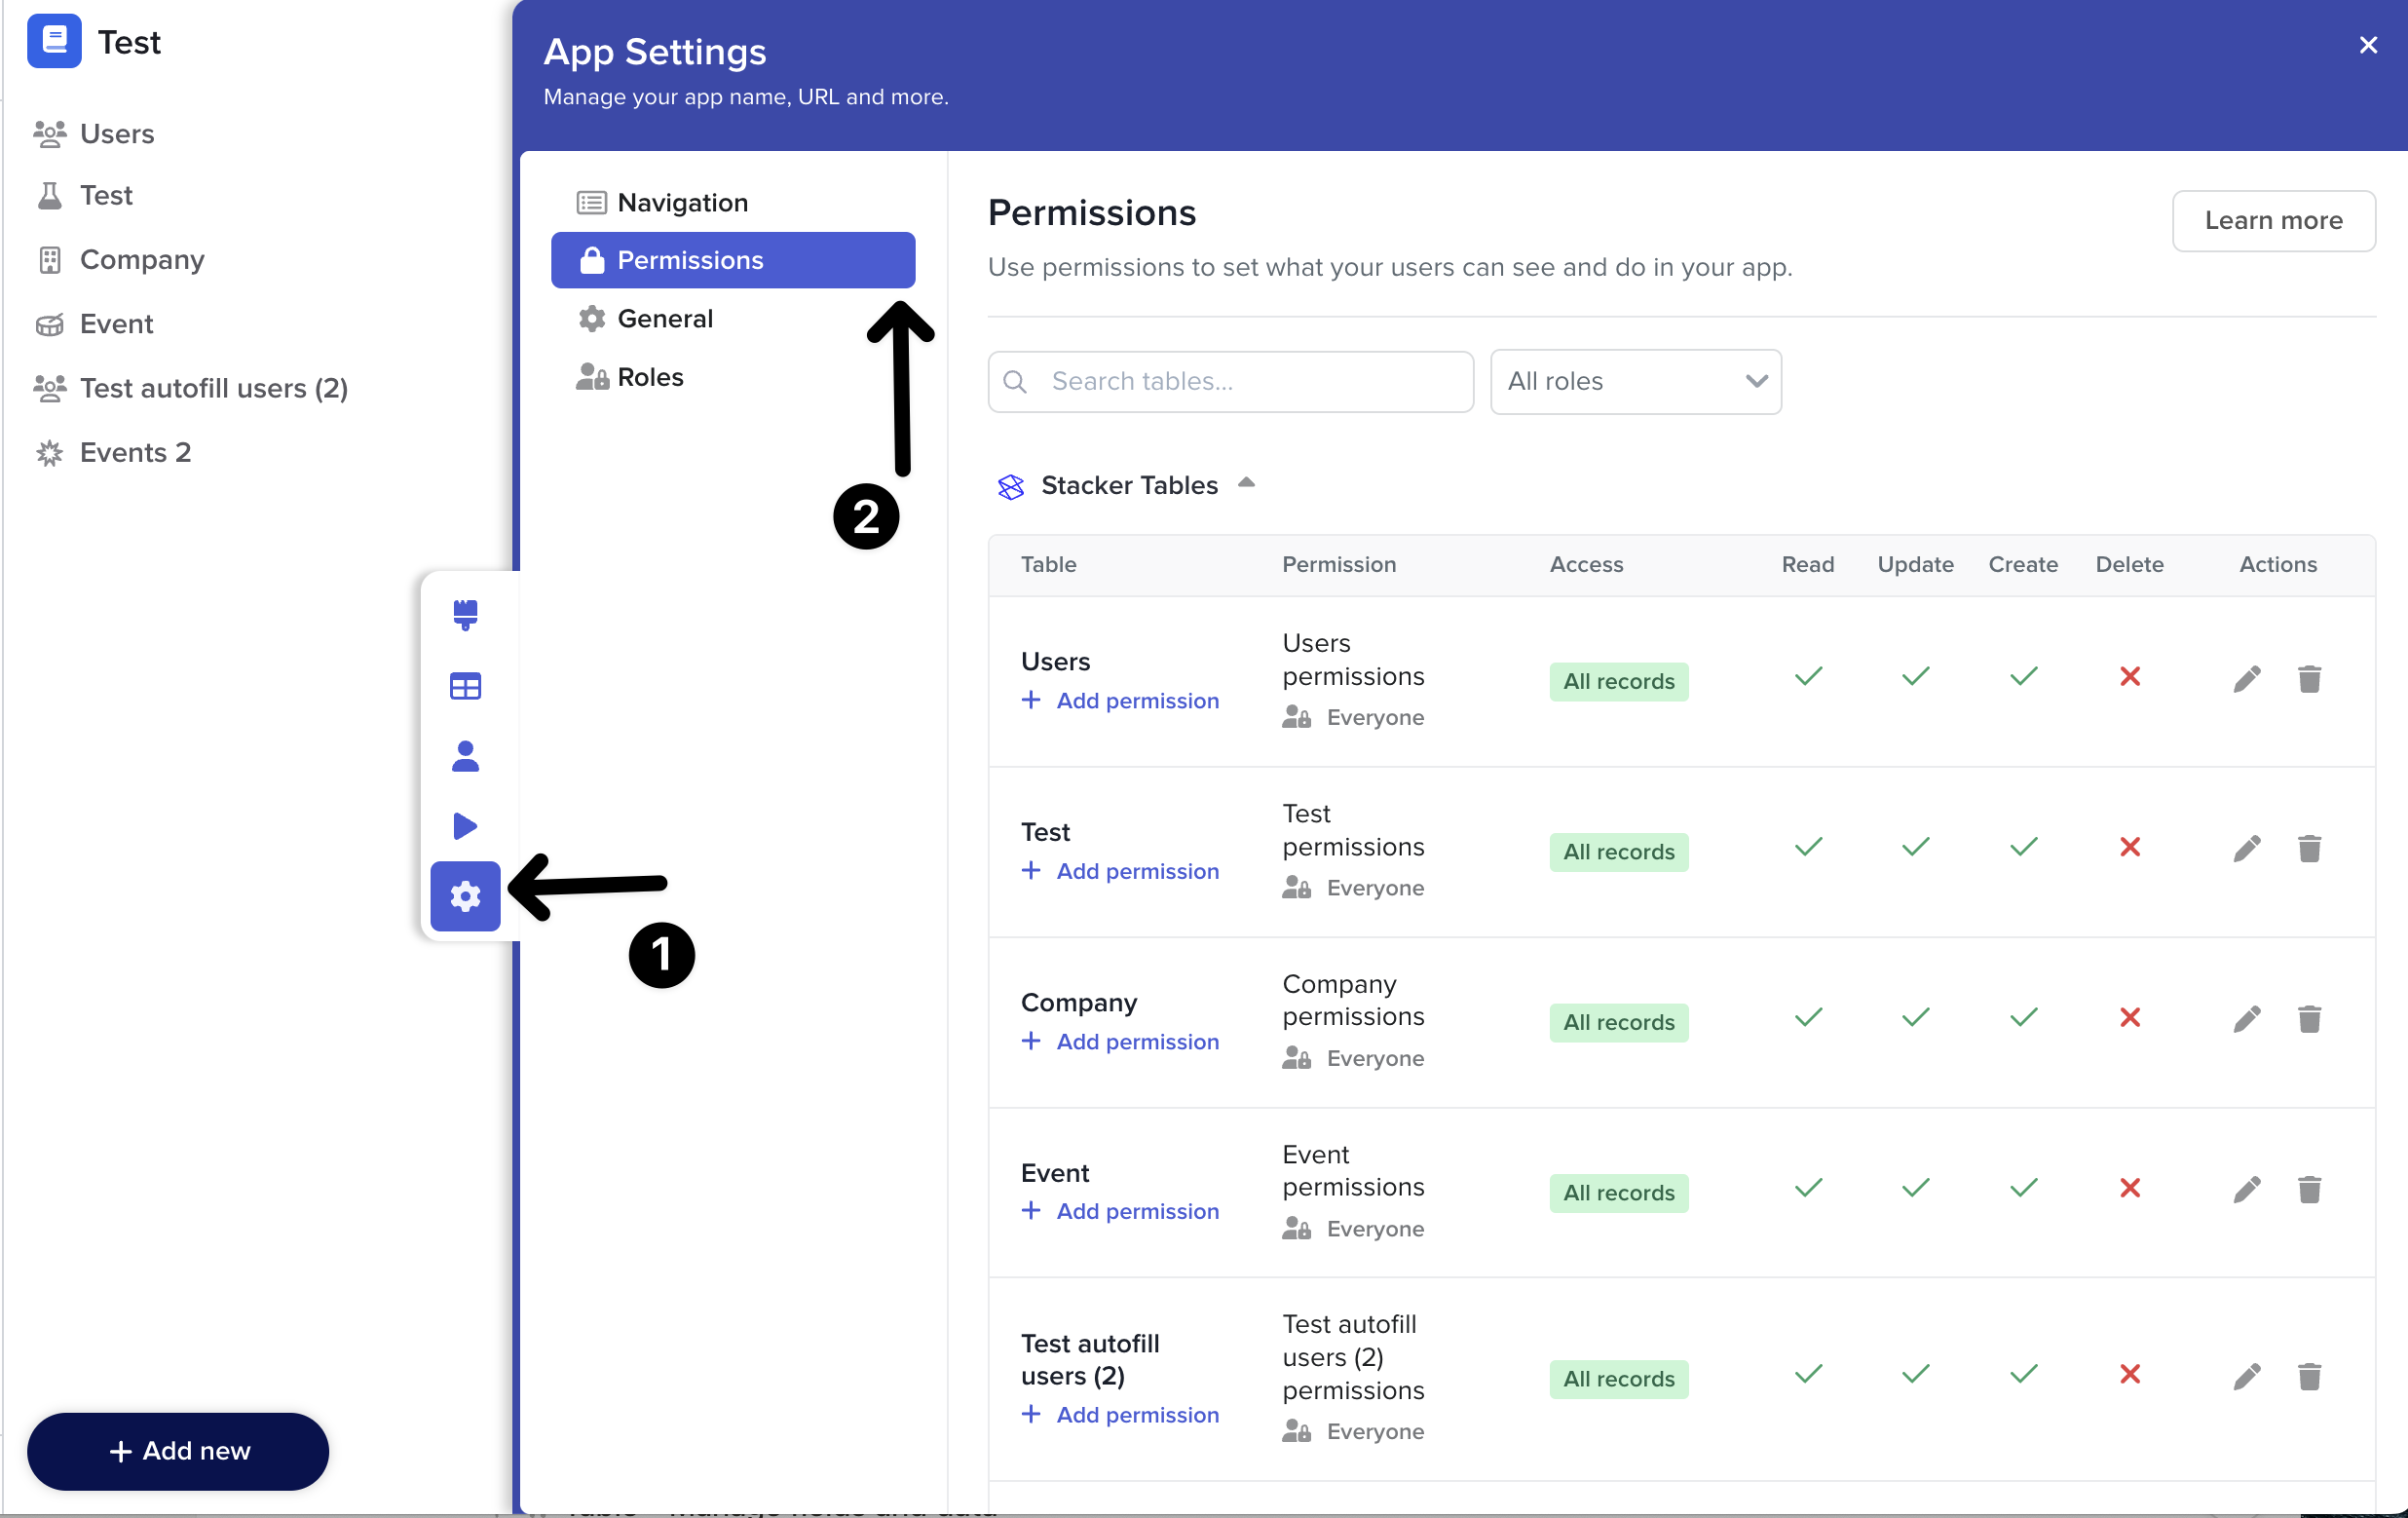Open the General settings tab
This screenshot has height=1518, width=2408.
point(665,319)
